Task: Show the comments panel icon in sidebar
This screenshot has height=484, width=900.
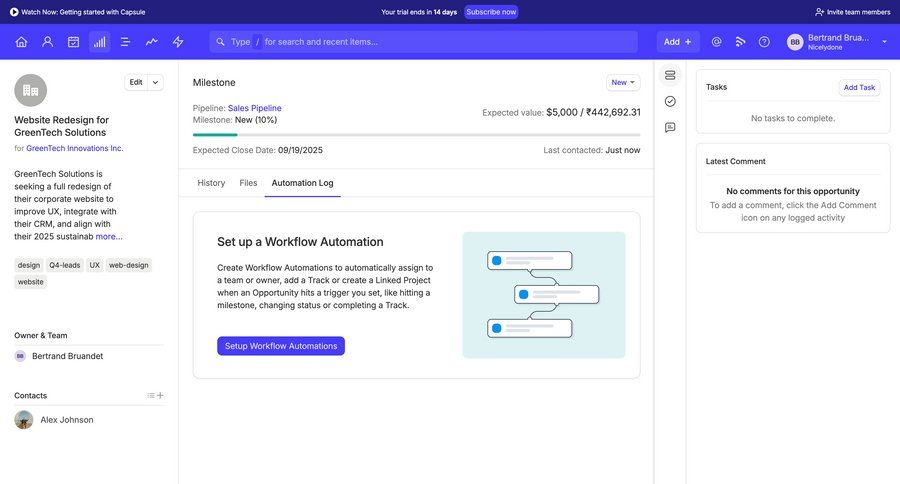Action: click(670, 127)
